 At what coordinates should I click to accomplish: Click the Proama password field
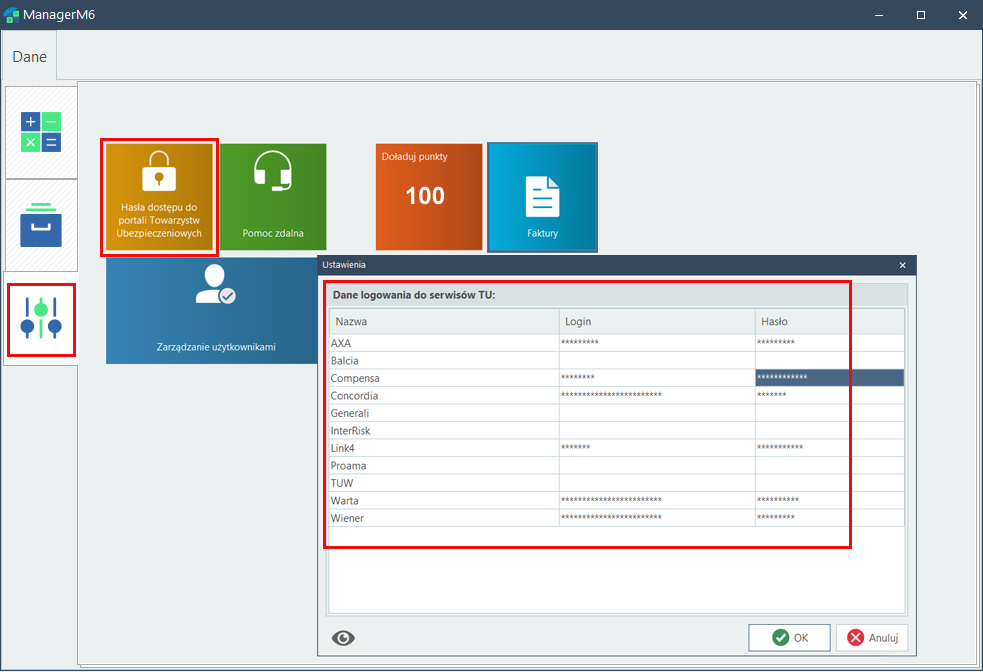pos(830,466)
